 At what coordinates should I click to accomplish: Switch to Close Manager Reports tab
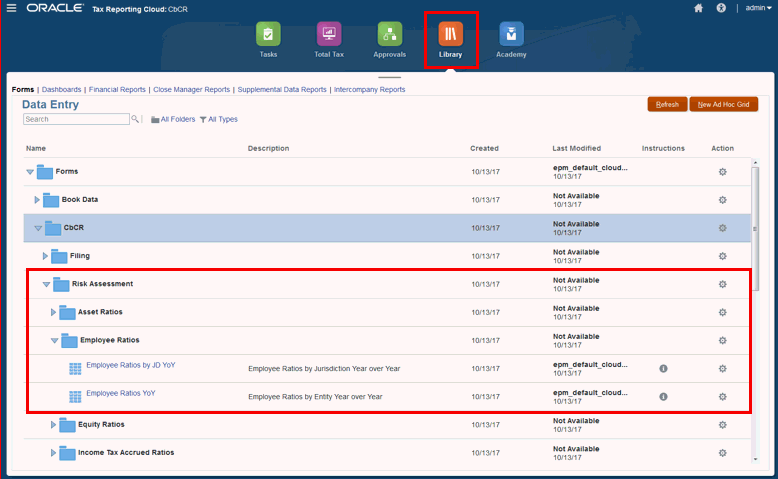tap(192, 89)
